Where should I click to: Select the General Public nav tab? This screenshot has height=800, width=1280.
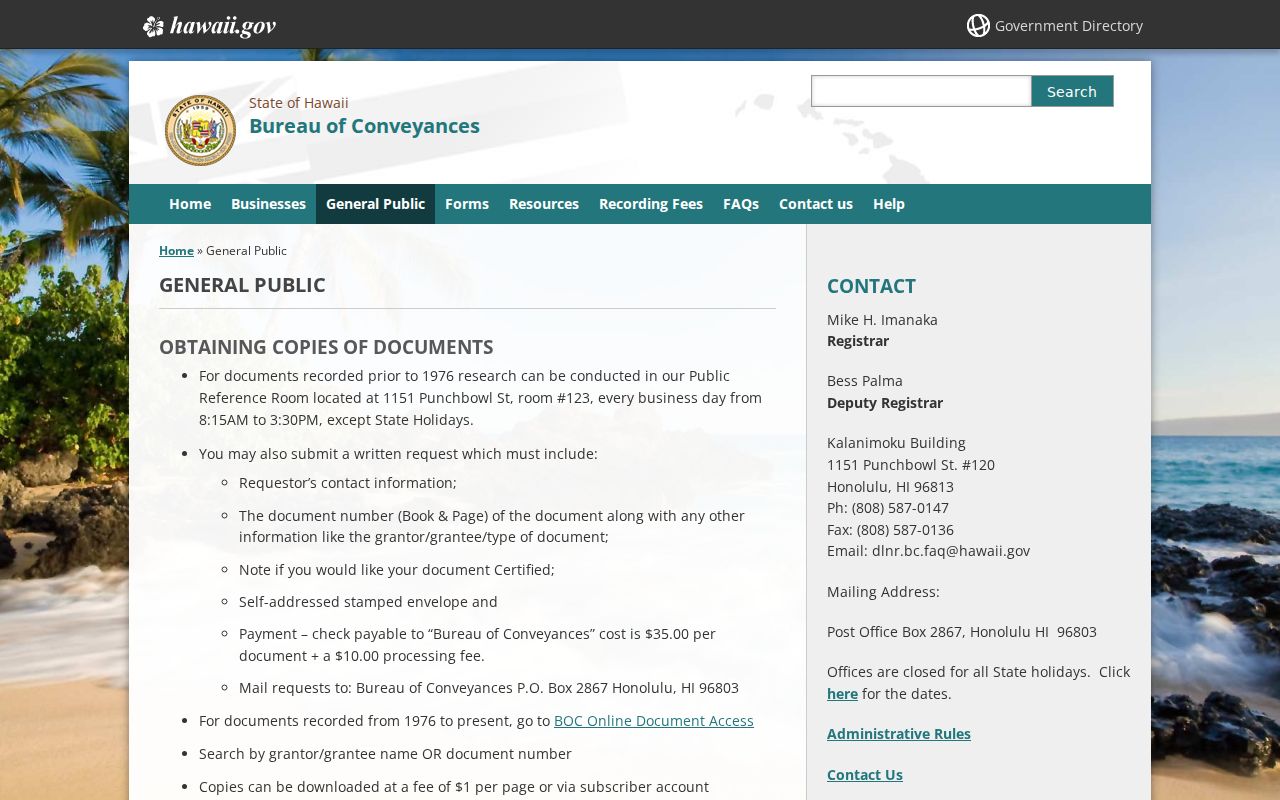(375, 204)
